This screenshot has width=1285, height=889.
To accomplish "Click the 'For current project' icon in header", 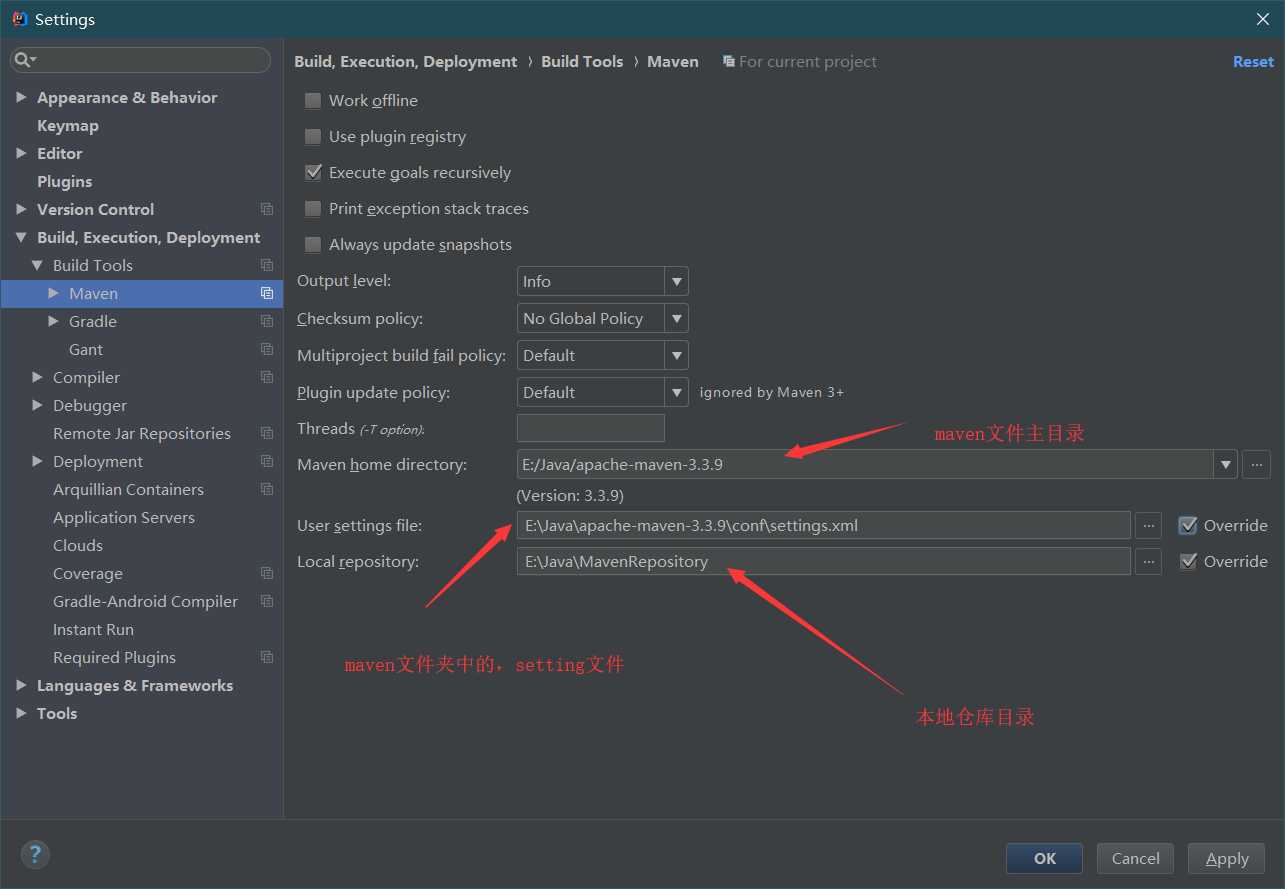I will 729,62.
